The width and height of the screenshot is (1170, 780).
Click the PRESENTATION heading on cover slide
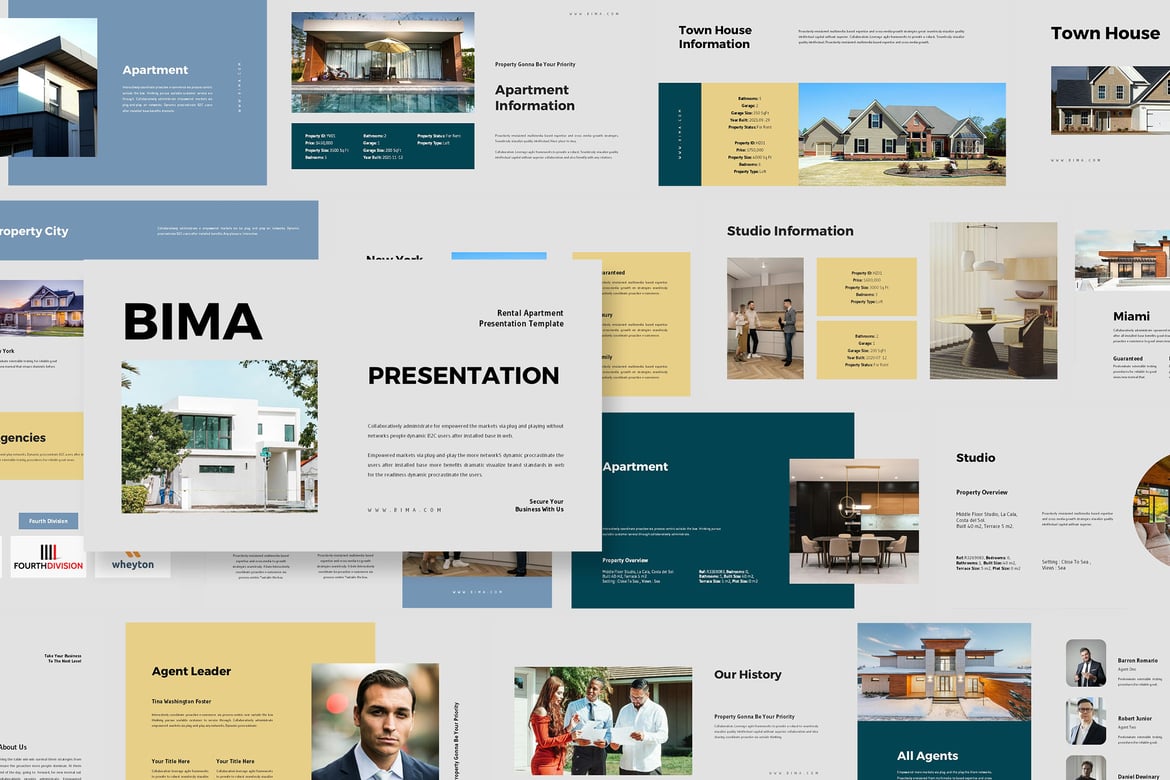(463, 375)
